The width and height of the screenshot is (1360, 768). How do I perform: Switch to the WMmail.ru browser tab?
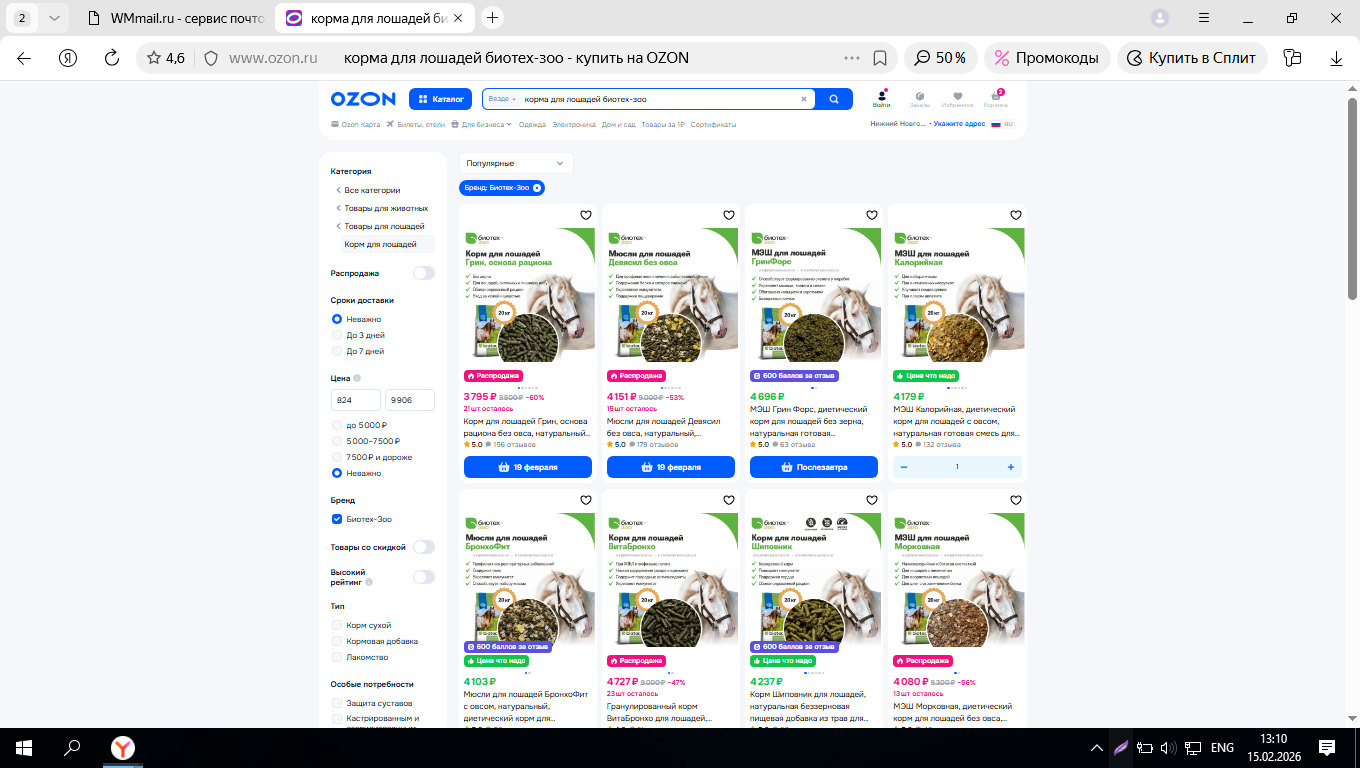(177, 18)
